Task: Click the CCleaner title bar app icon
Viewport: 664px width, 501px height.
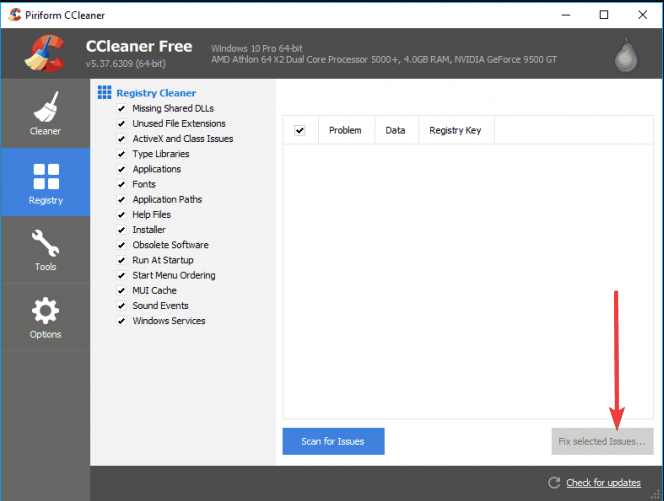Action: click(x=14, y=15)
